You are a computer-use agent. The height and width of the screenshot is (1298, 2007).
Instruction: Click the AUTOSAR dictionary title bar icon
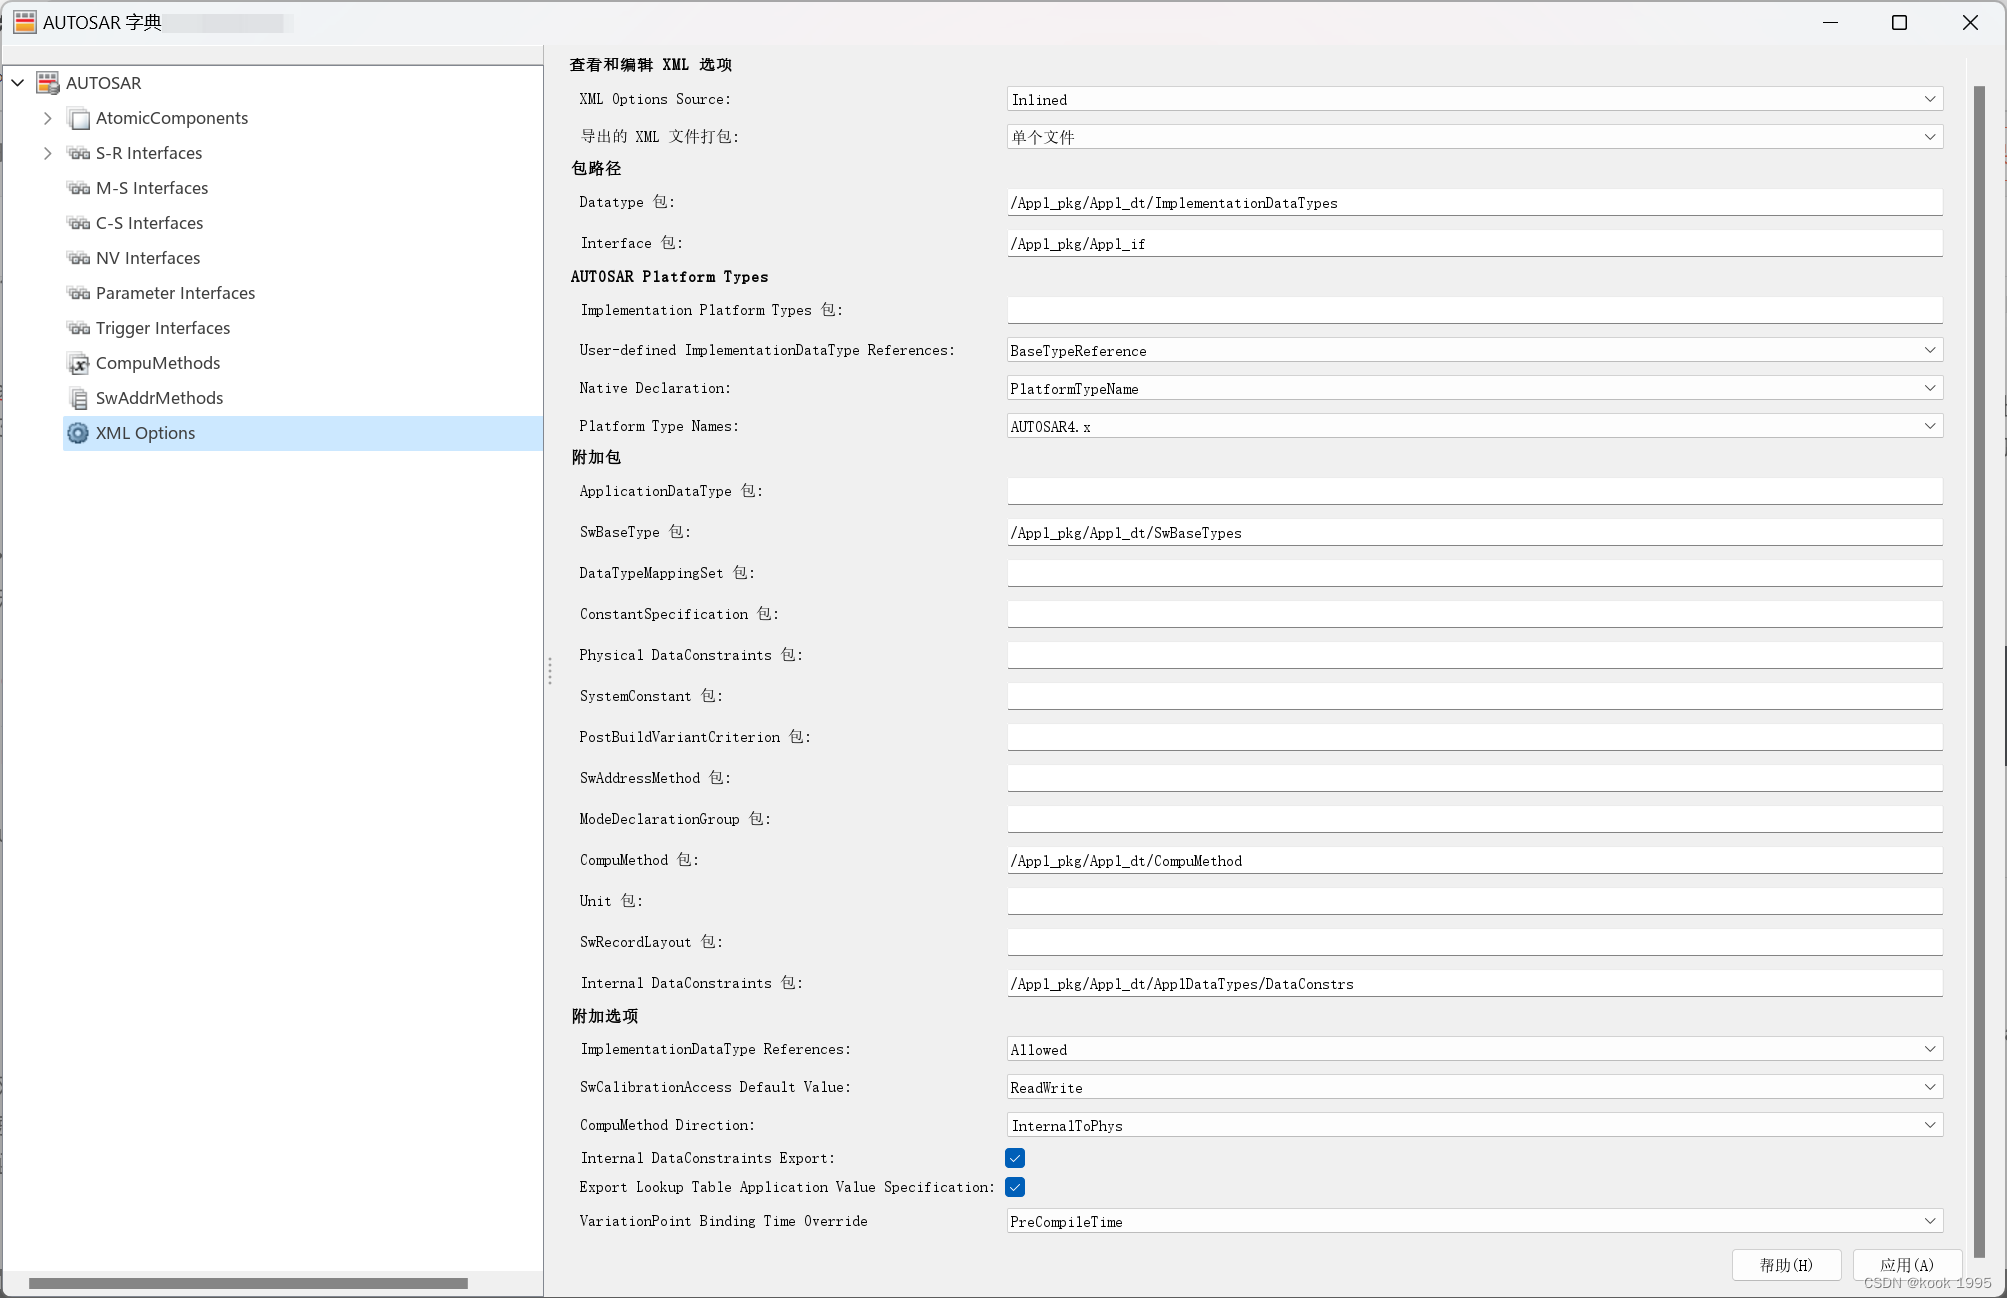[25, 22]
